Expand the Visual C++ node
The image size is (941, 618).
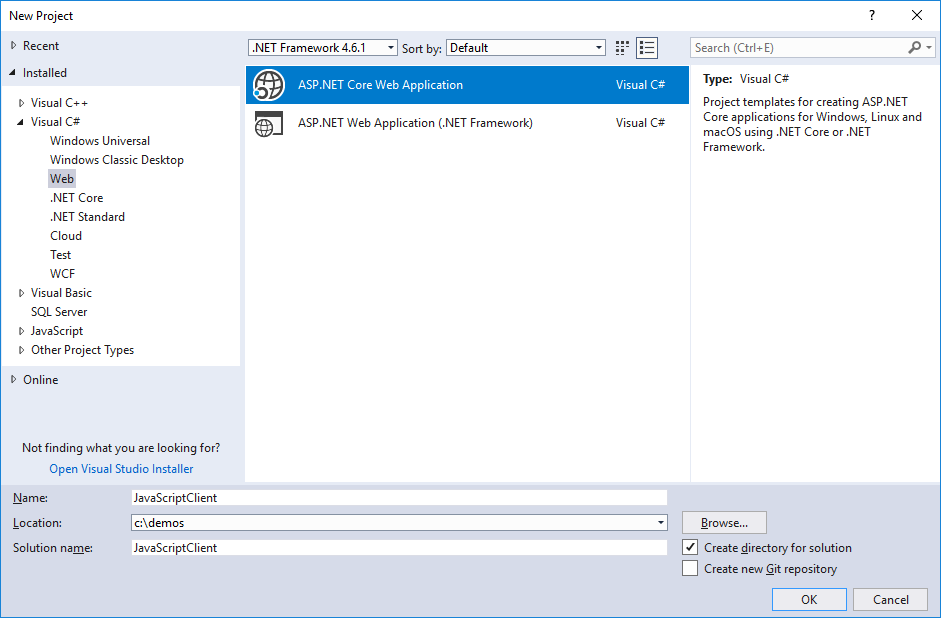[22, 103]
